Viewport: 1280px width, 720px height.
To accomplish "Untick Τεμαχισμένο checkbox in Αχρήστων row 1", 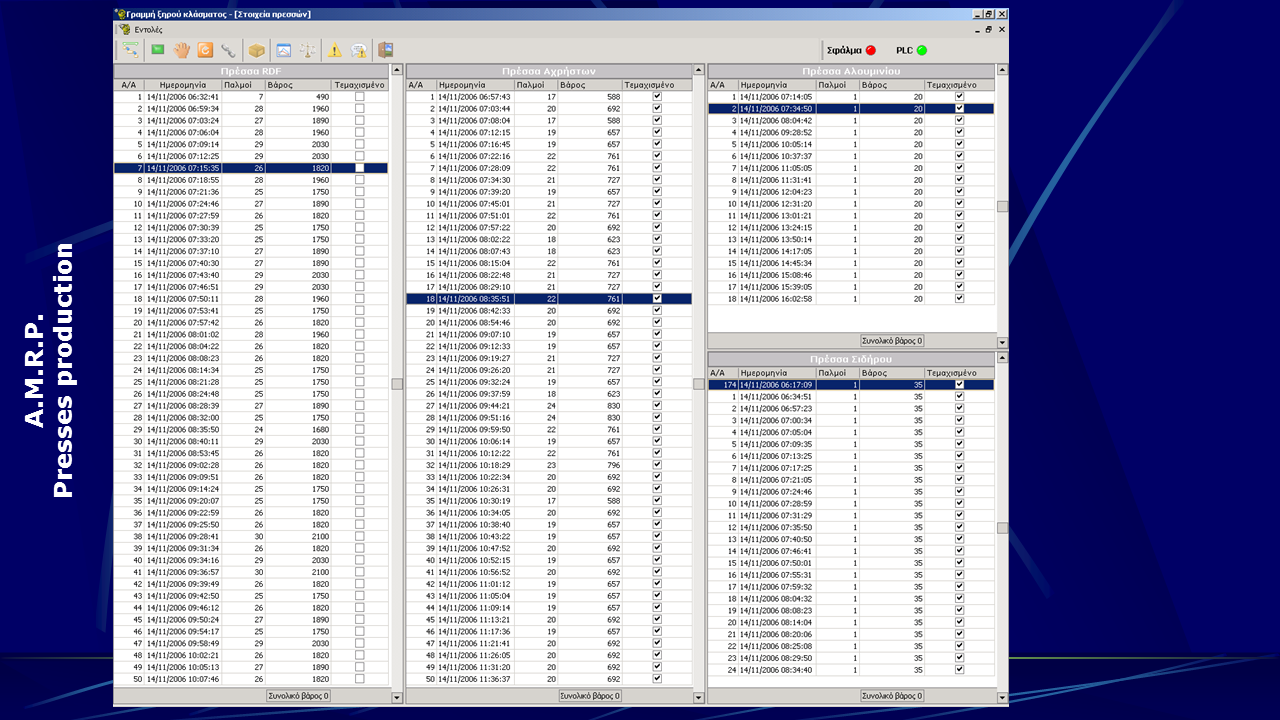I will [x=657, y=96].
